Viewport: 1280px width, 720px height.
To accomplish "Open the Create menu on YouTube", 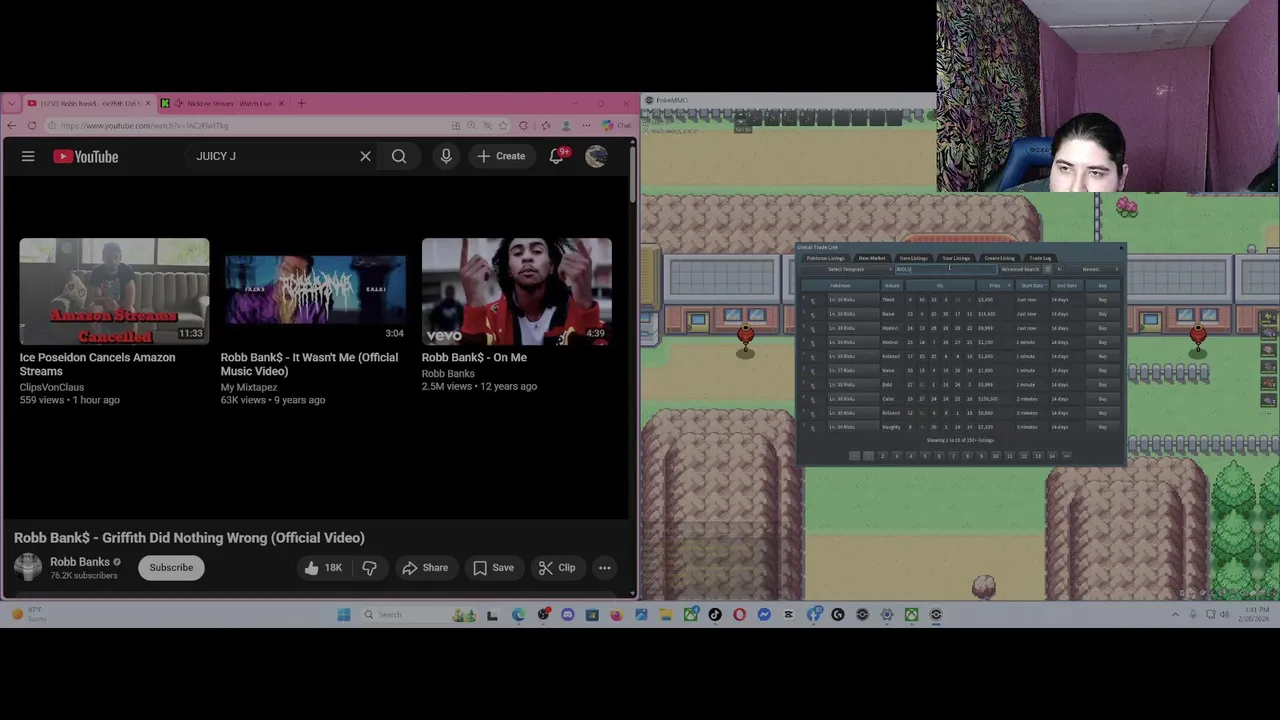I will 502,156.
